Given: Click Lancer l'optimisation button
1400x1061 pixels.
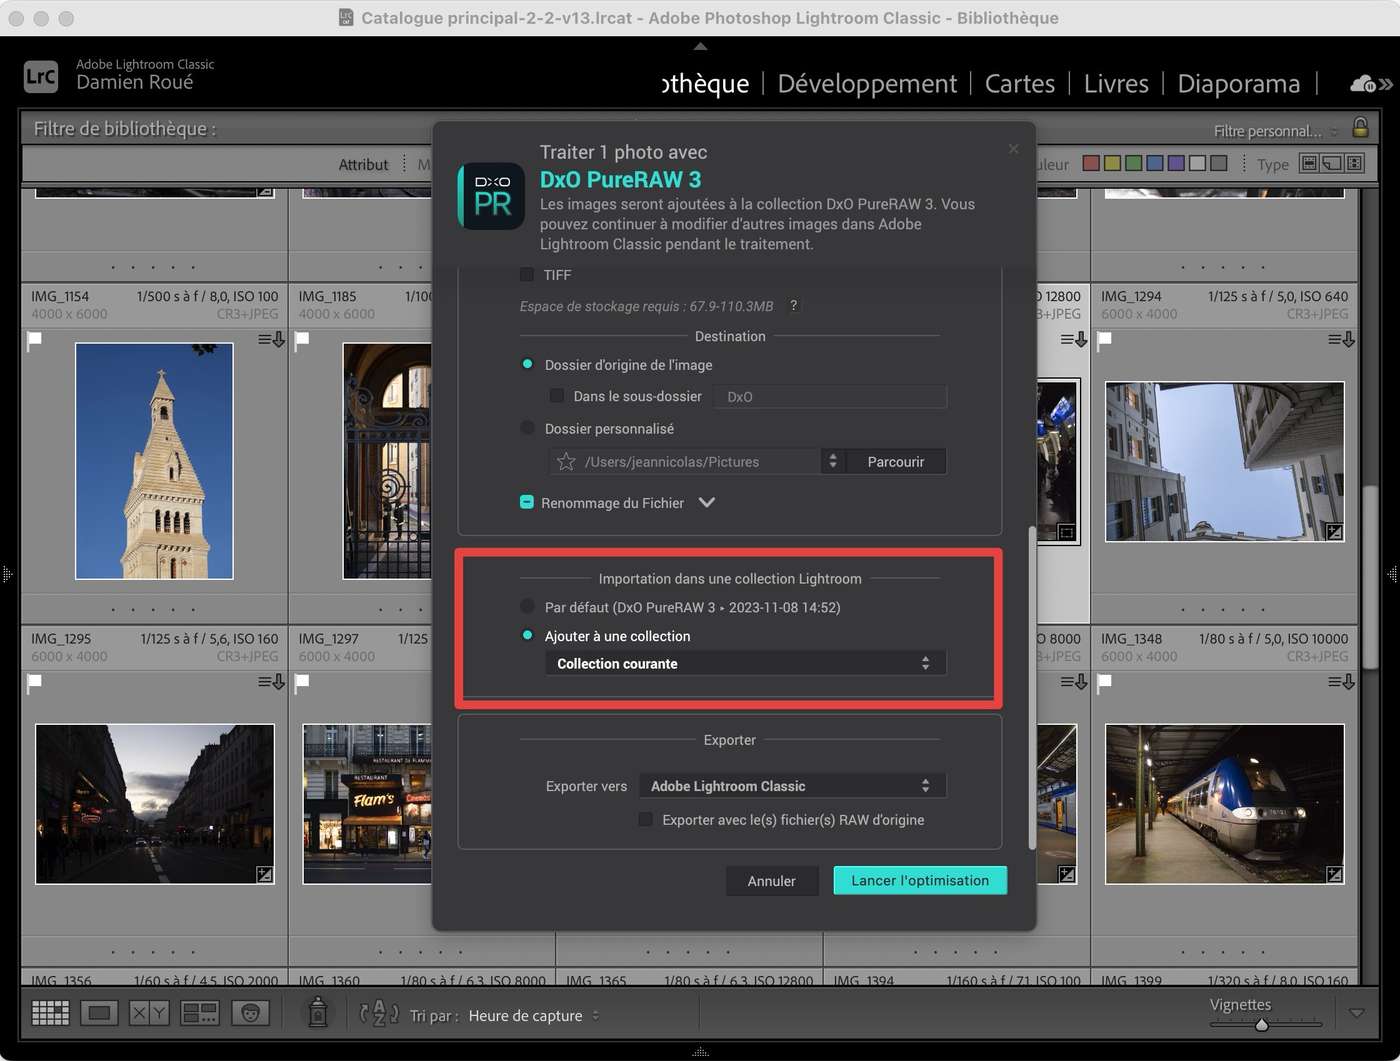Looking at the screenshot, I should (920, 880).
